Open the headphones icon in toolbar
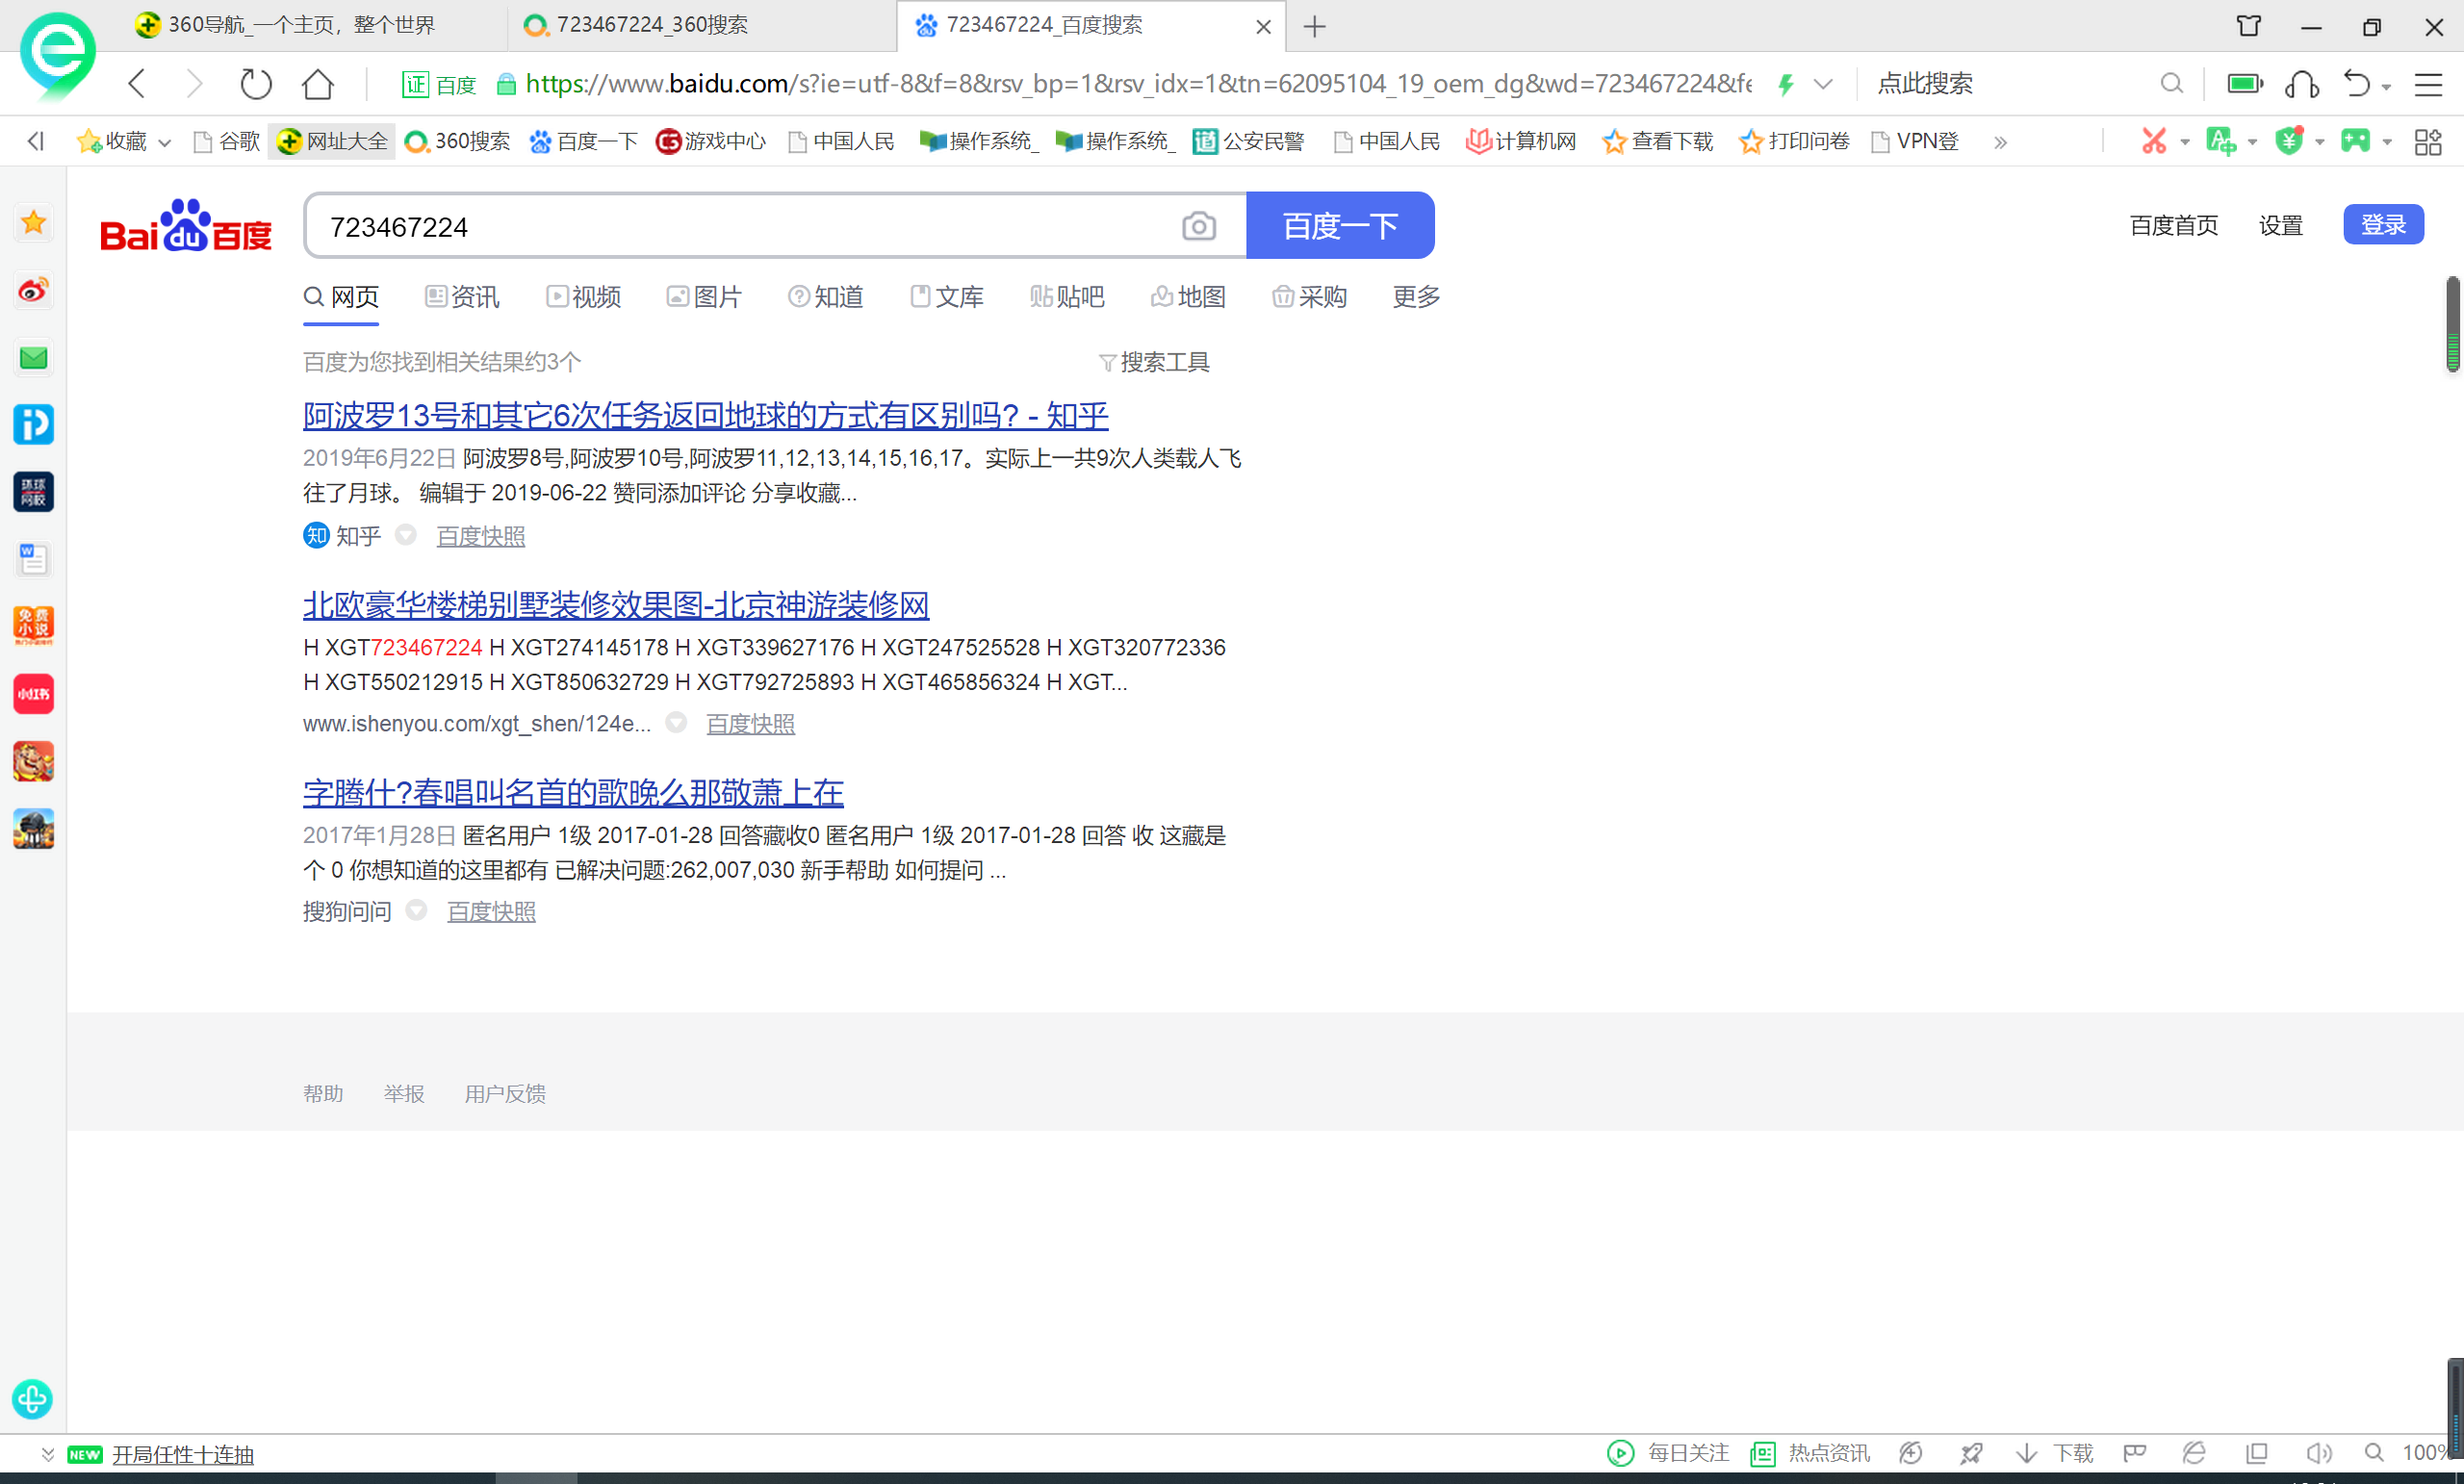2464x1484 pixels. click(2301, 84)
